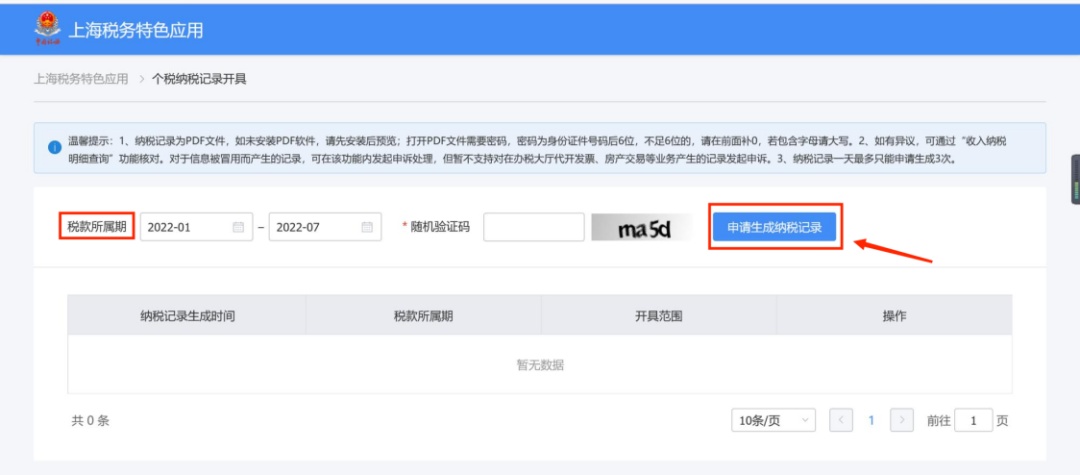Go to previous page arrow in pagination
The image size is (1080, 475).
(841, 421)
